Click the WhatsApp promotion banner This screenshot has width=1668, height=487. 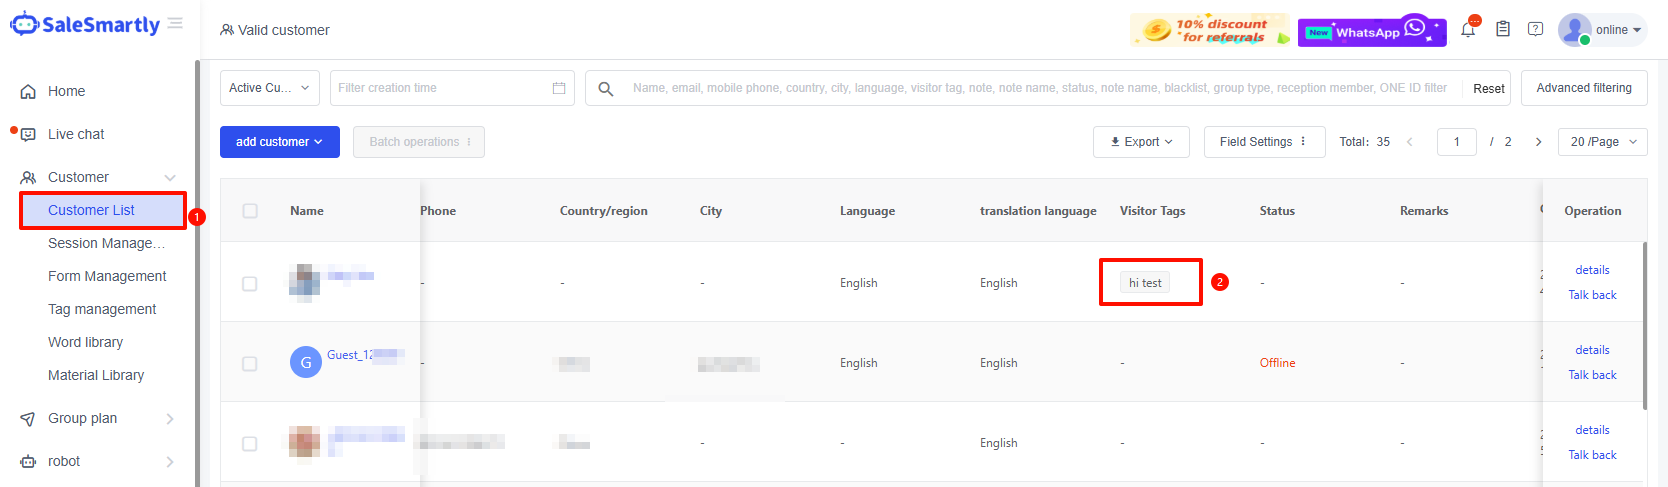pyautogui.click(x=1371, y=31)
